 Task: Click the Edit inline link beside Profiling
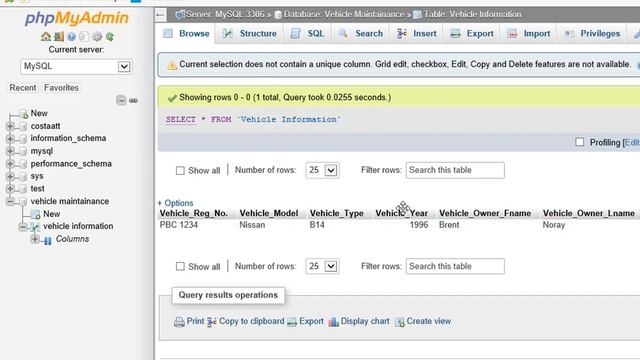[632, 142]
